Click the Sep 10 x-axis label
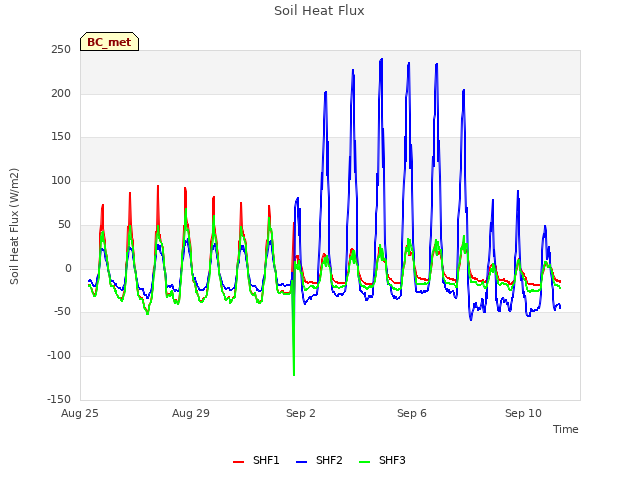 point(523,413)
